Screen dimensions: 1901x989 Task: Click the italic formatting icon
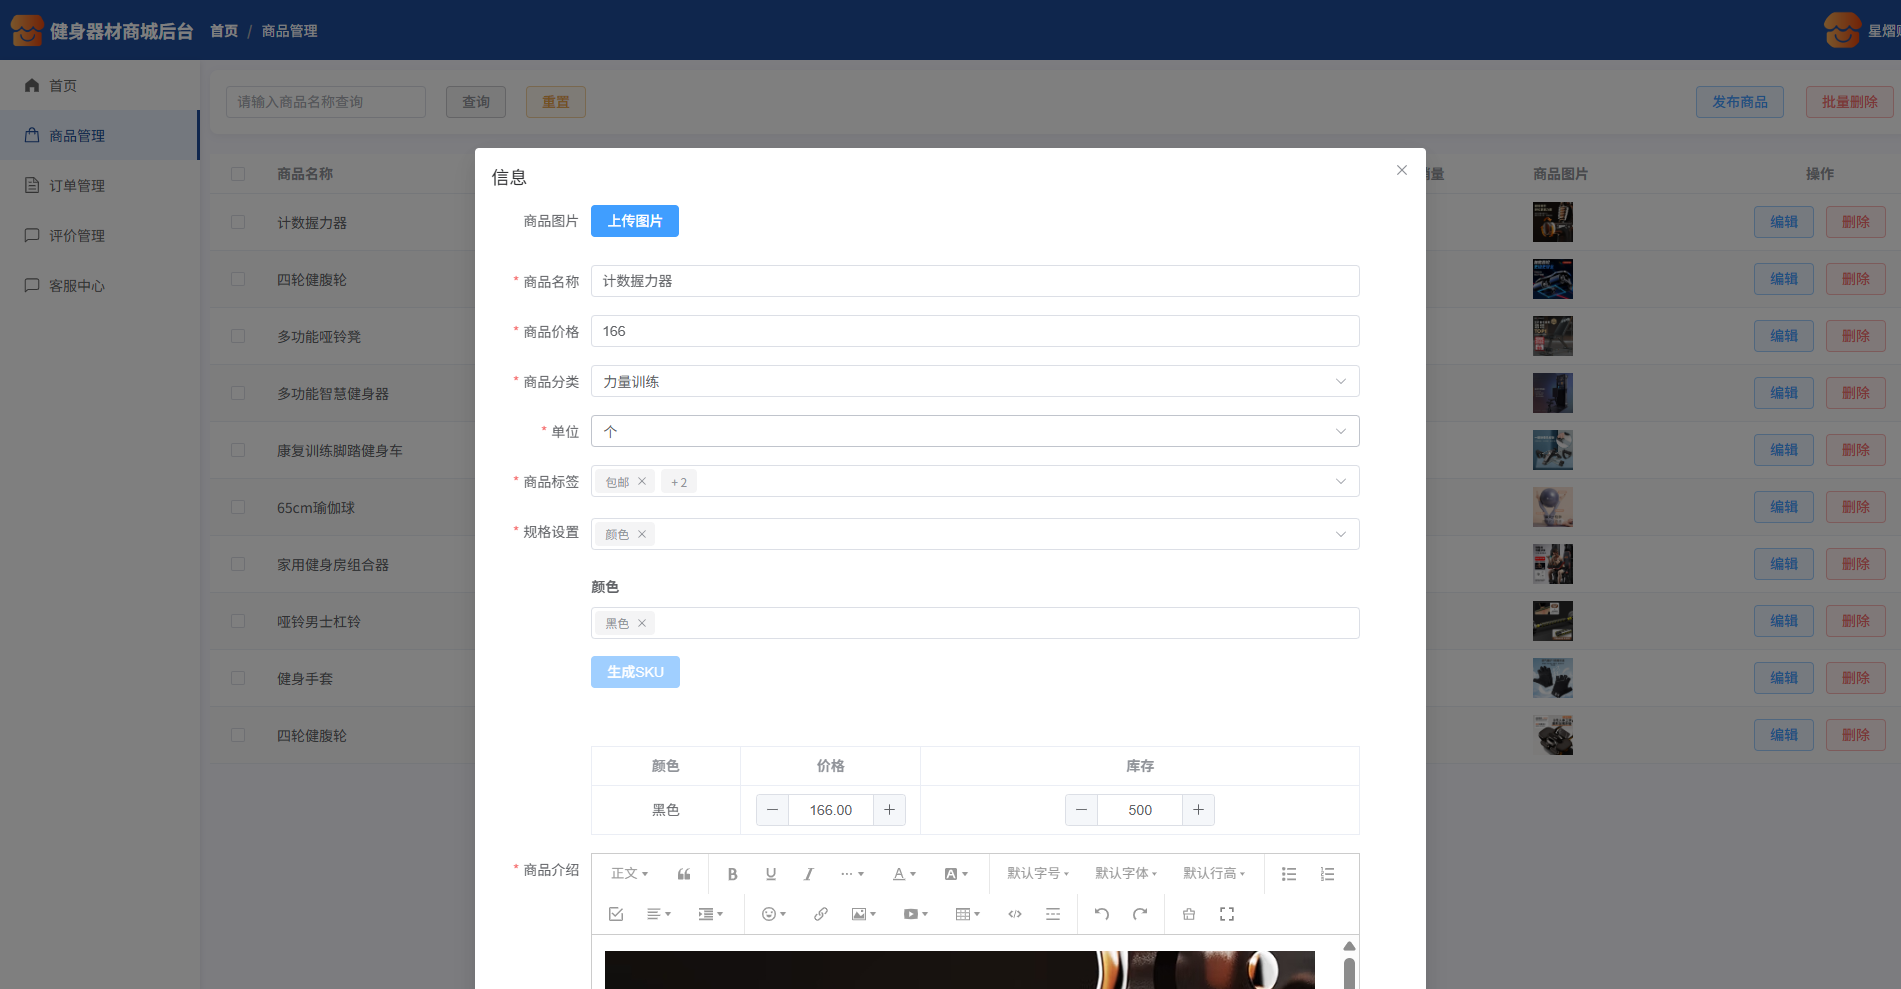[808, 874]
